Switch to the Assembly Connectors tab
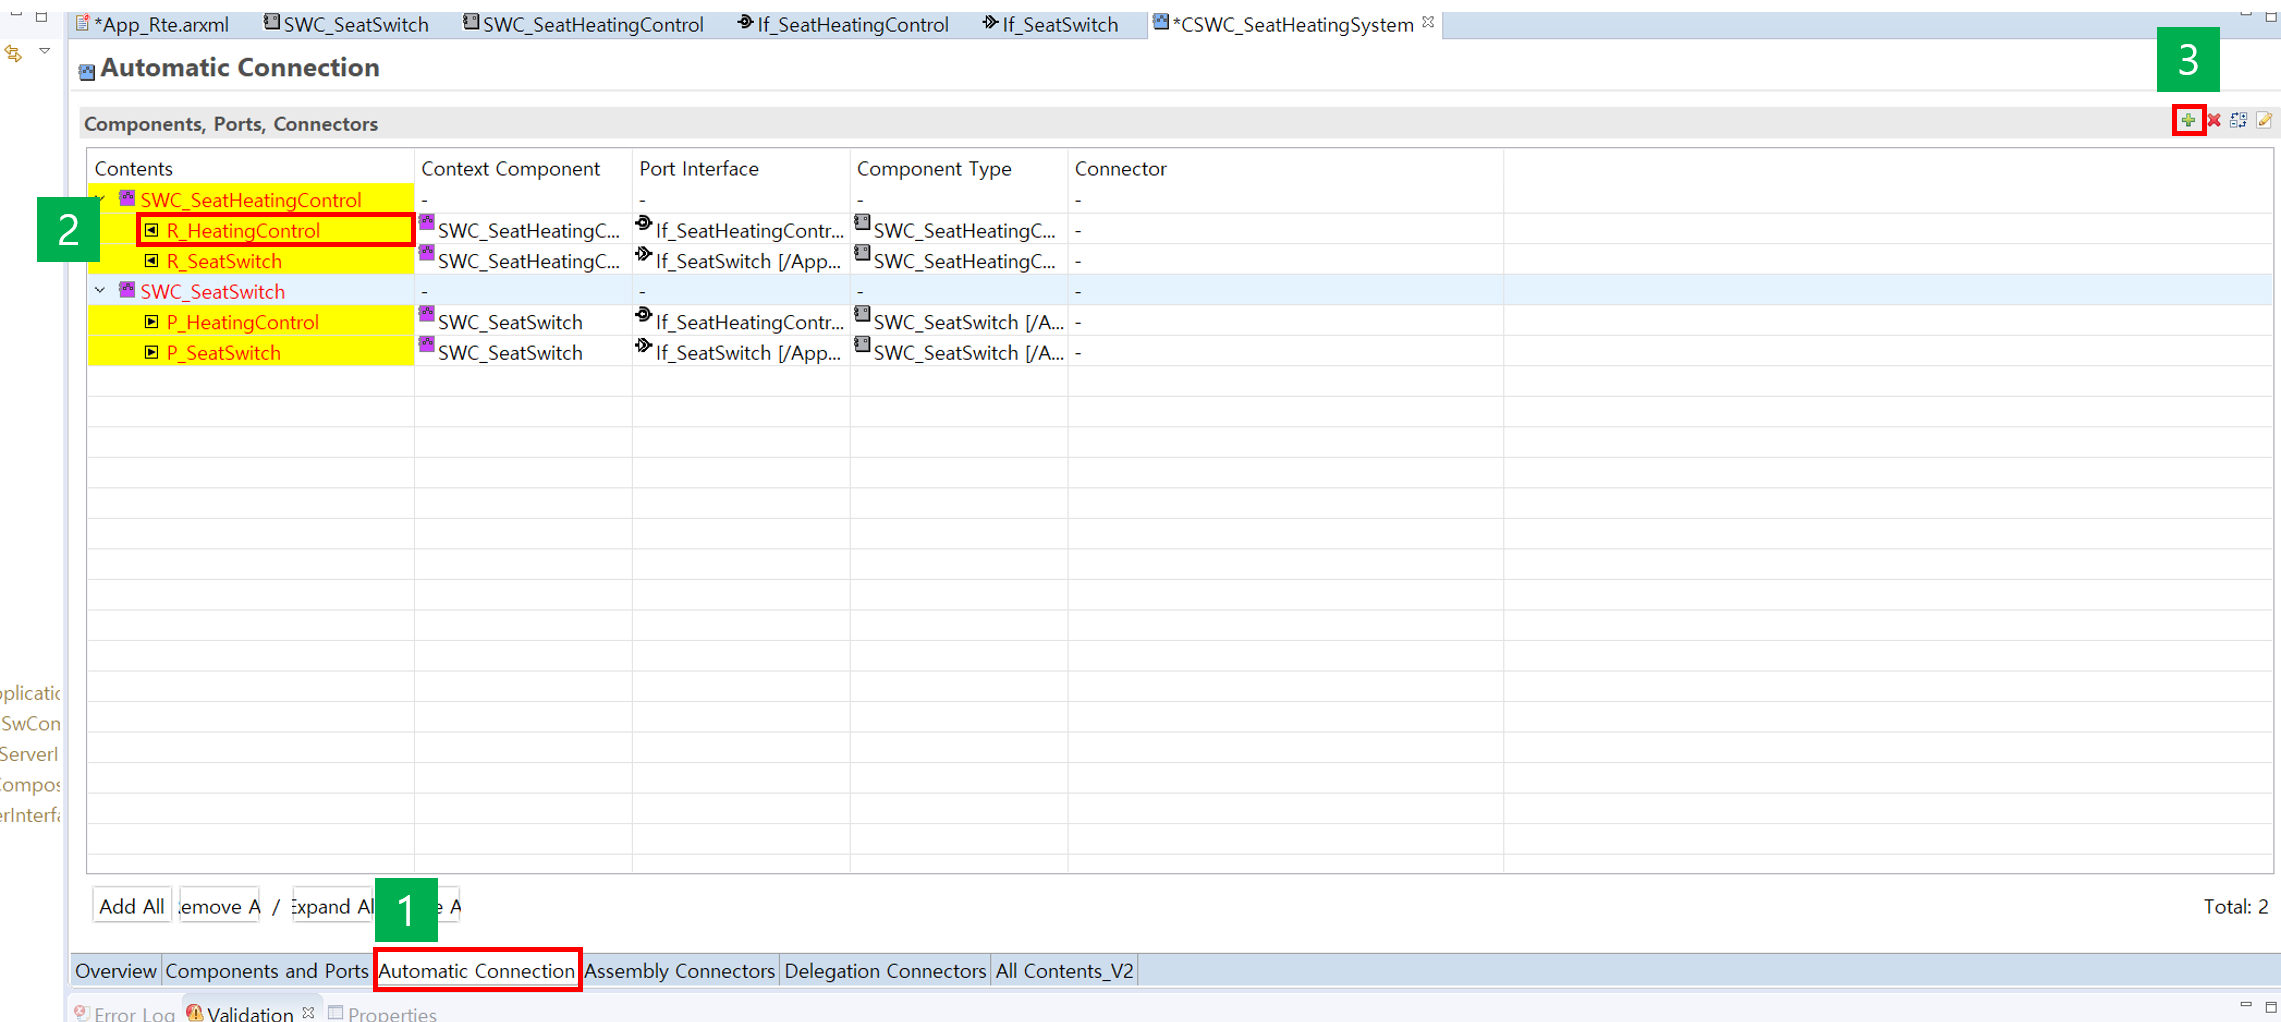The image size is (2281, 1022). 679,971
